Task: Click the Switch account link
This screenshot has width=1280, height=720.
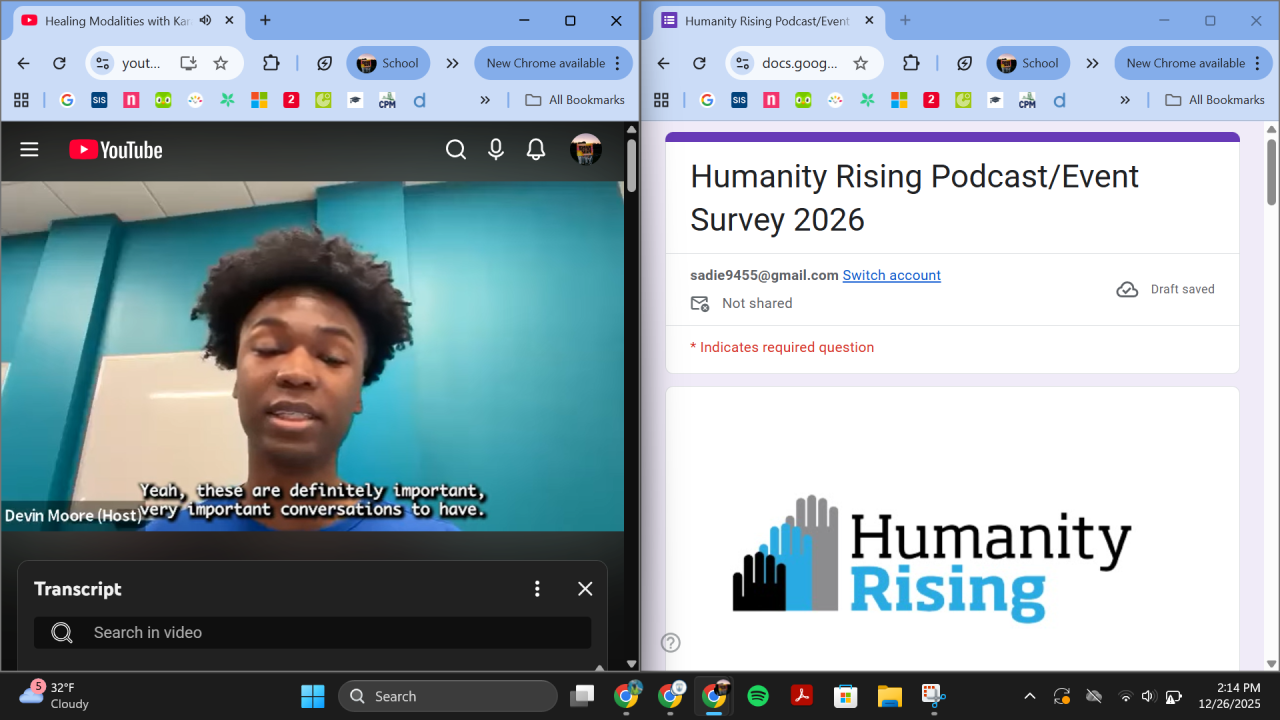Action: [891, 275]
